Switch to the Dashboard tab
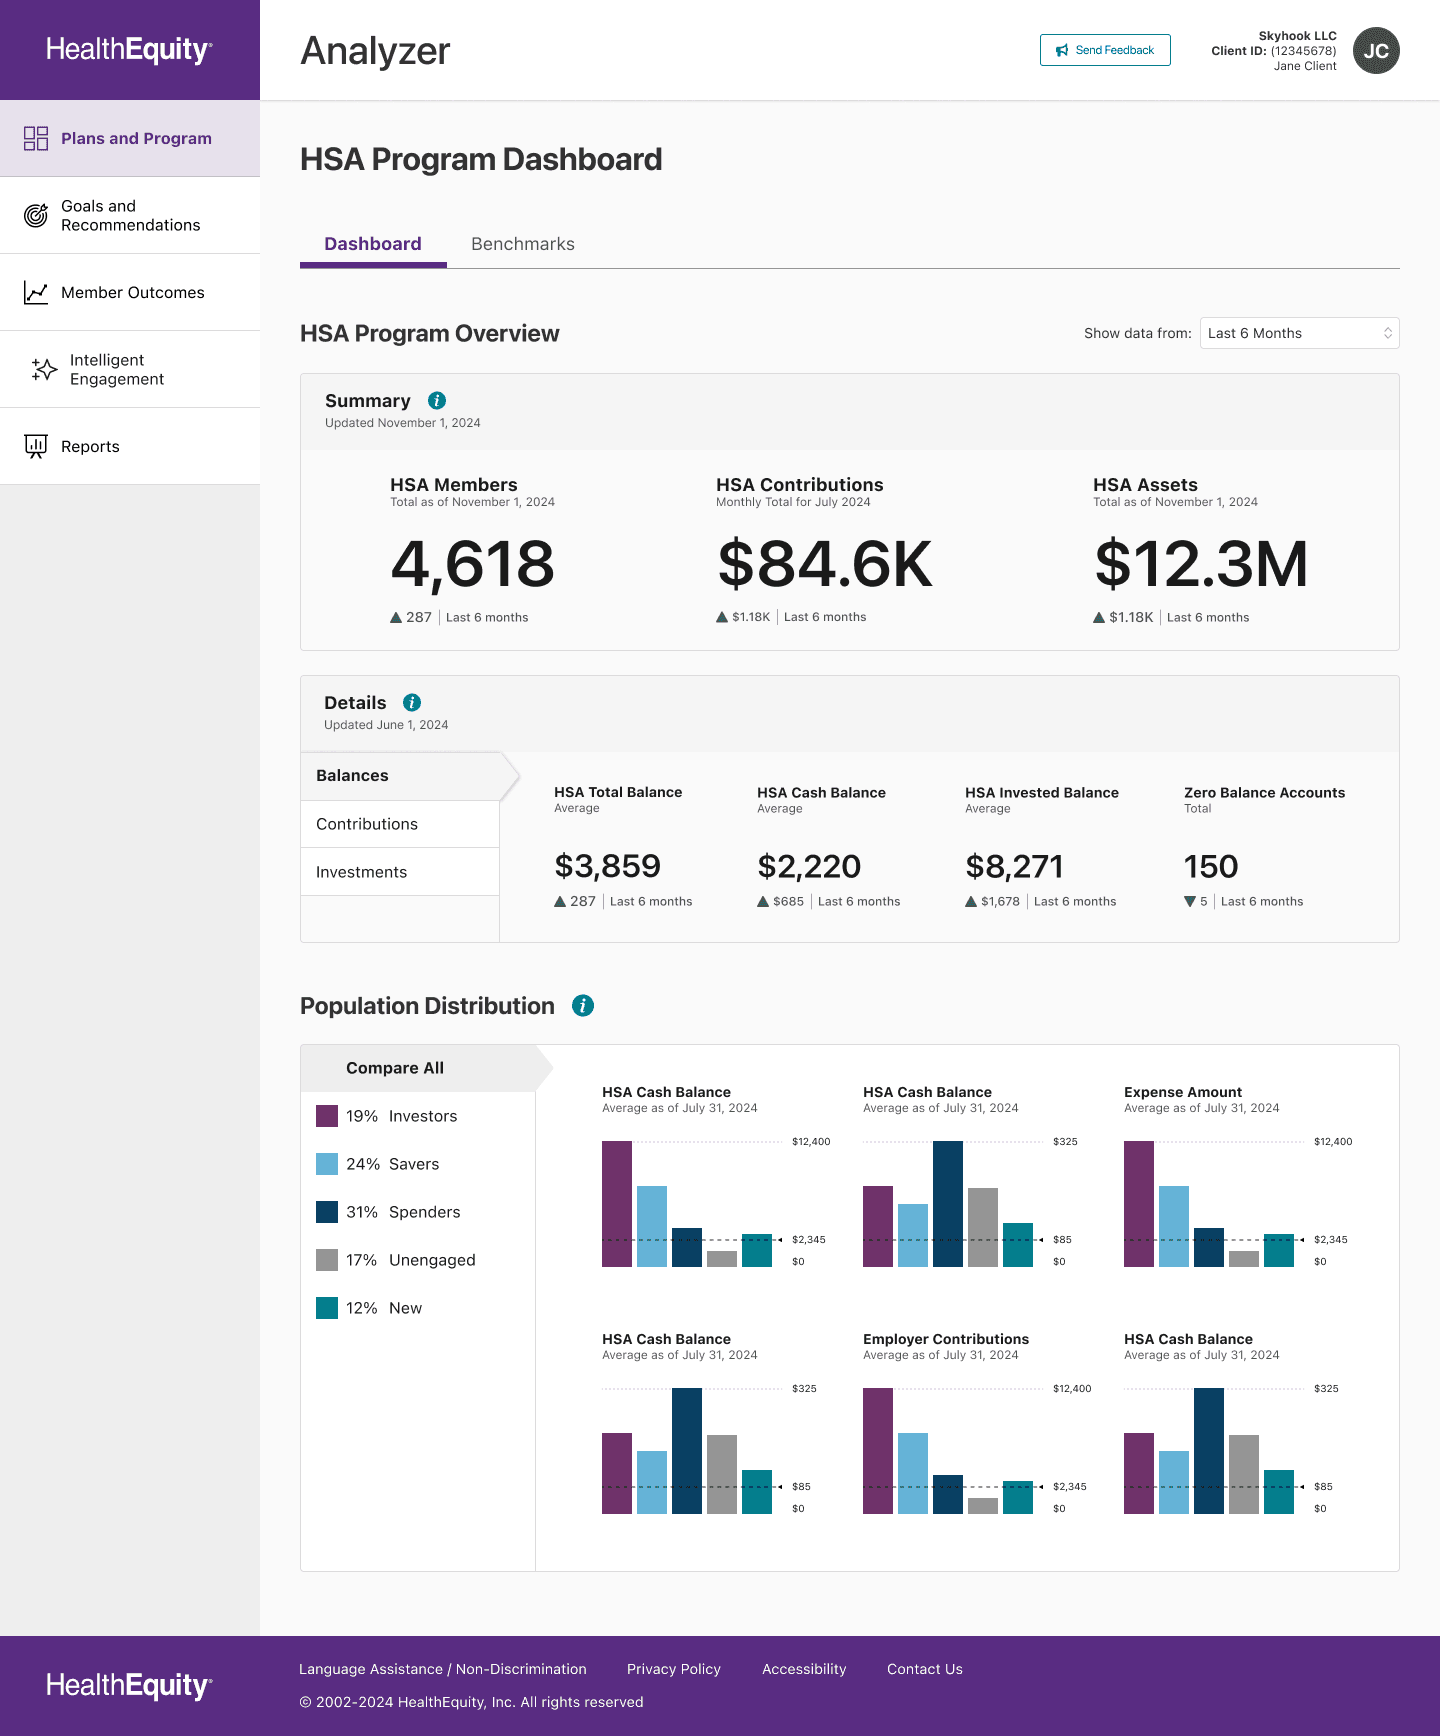Image resolution: width=1440 pixels, height=1736 pixels. [373, 244]
